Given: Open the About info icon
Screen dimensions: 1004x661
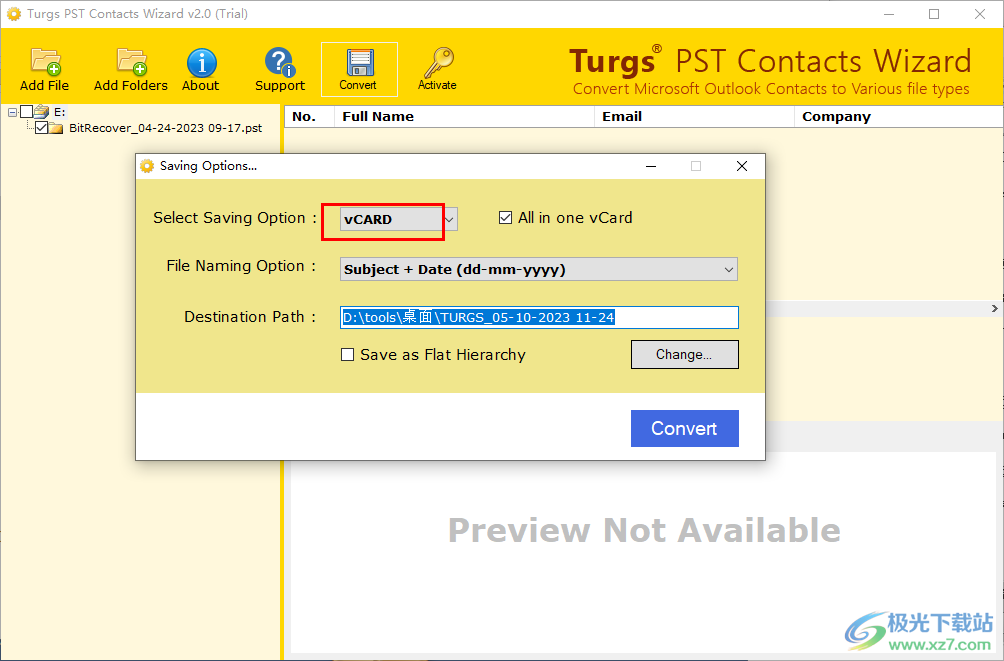Looking at the screenshot, I should point(201,63).
